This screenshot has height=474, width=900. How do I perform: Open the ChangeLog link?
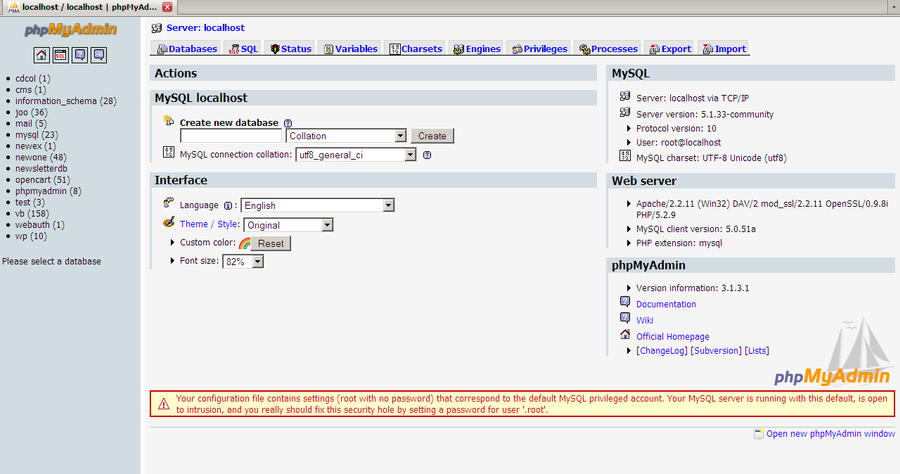[662, 351]
